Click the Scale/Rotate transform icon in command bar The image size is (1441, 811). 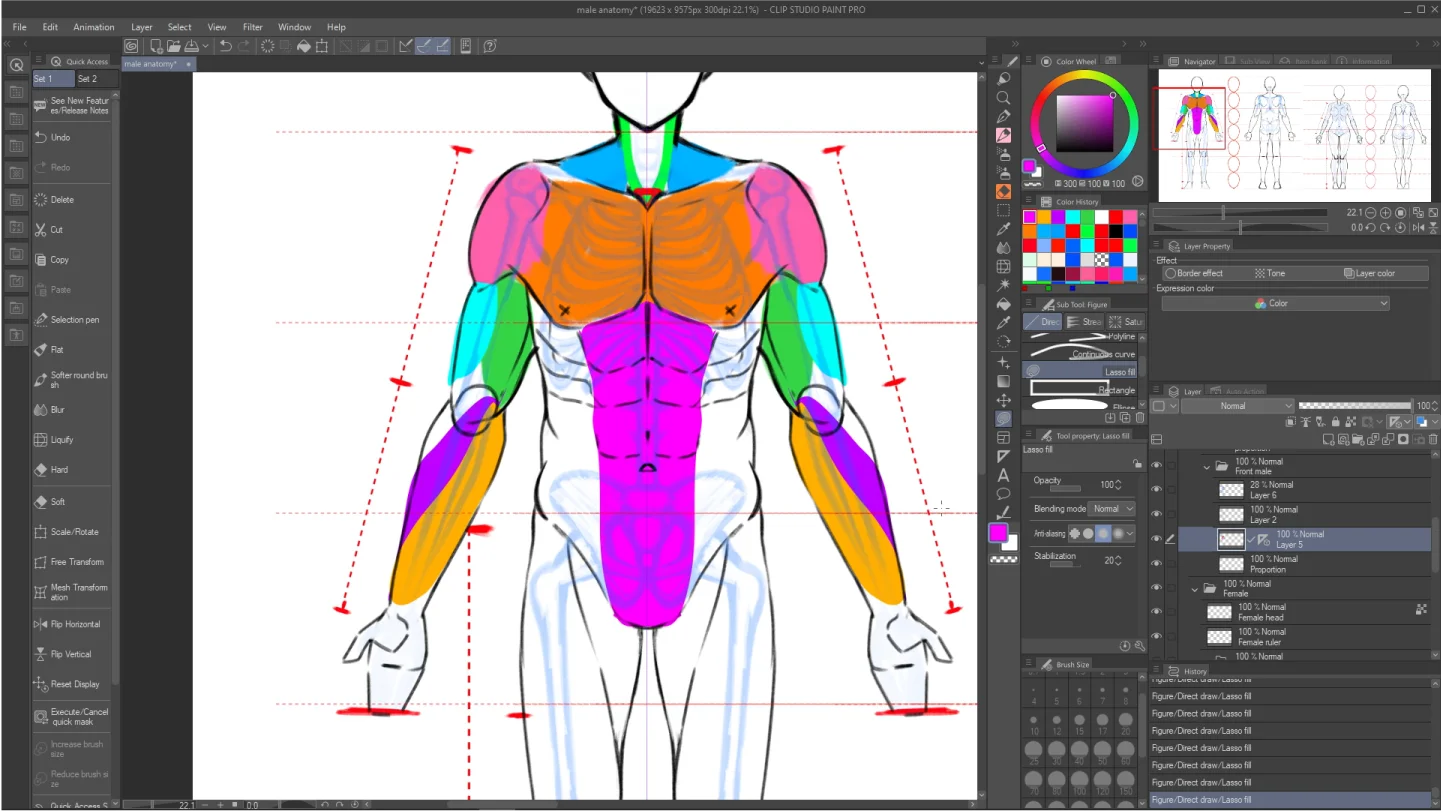[322, 46]
